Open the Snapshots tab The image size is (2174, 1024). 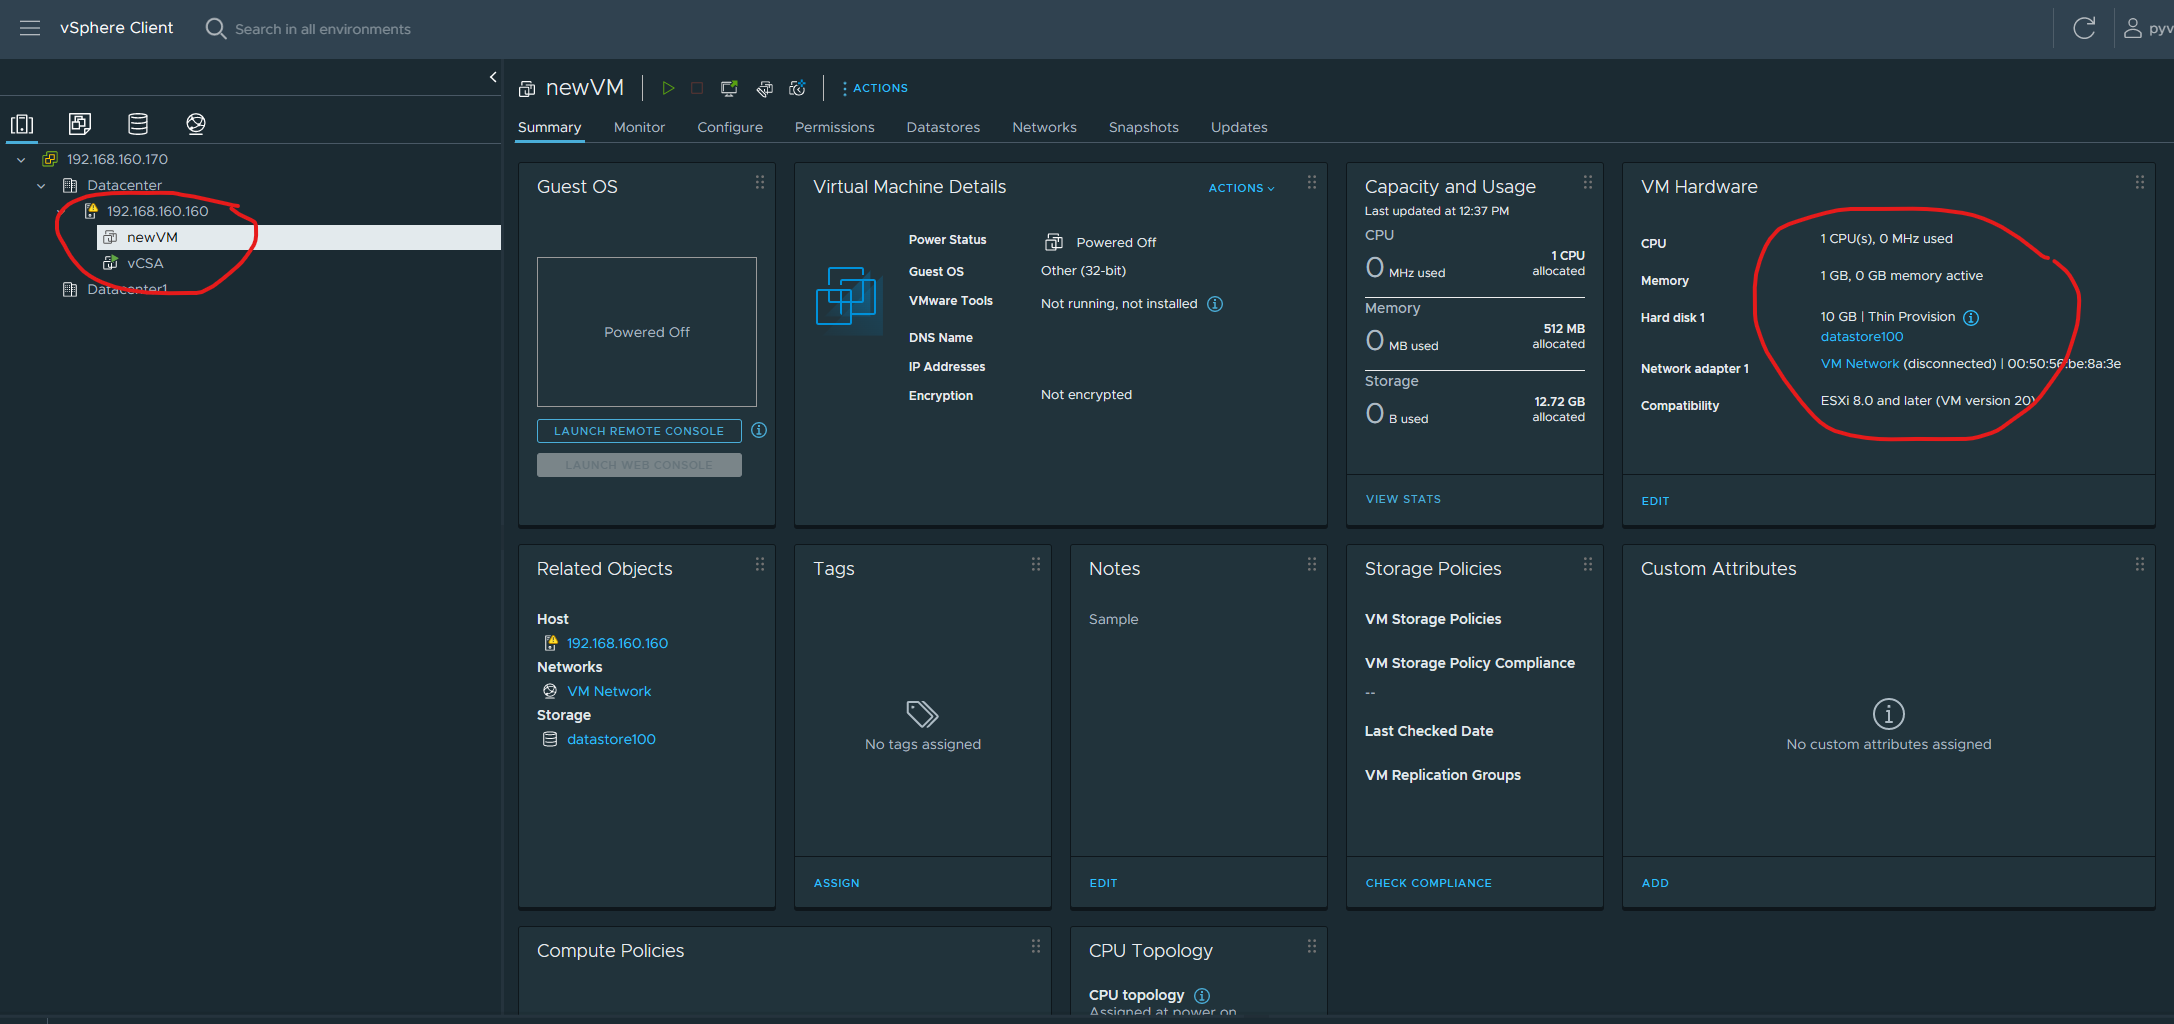point(1143,127)
